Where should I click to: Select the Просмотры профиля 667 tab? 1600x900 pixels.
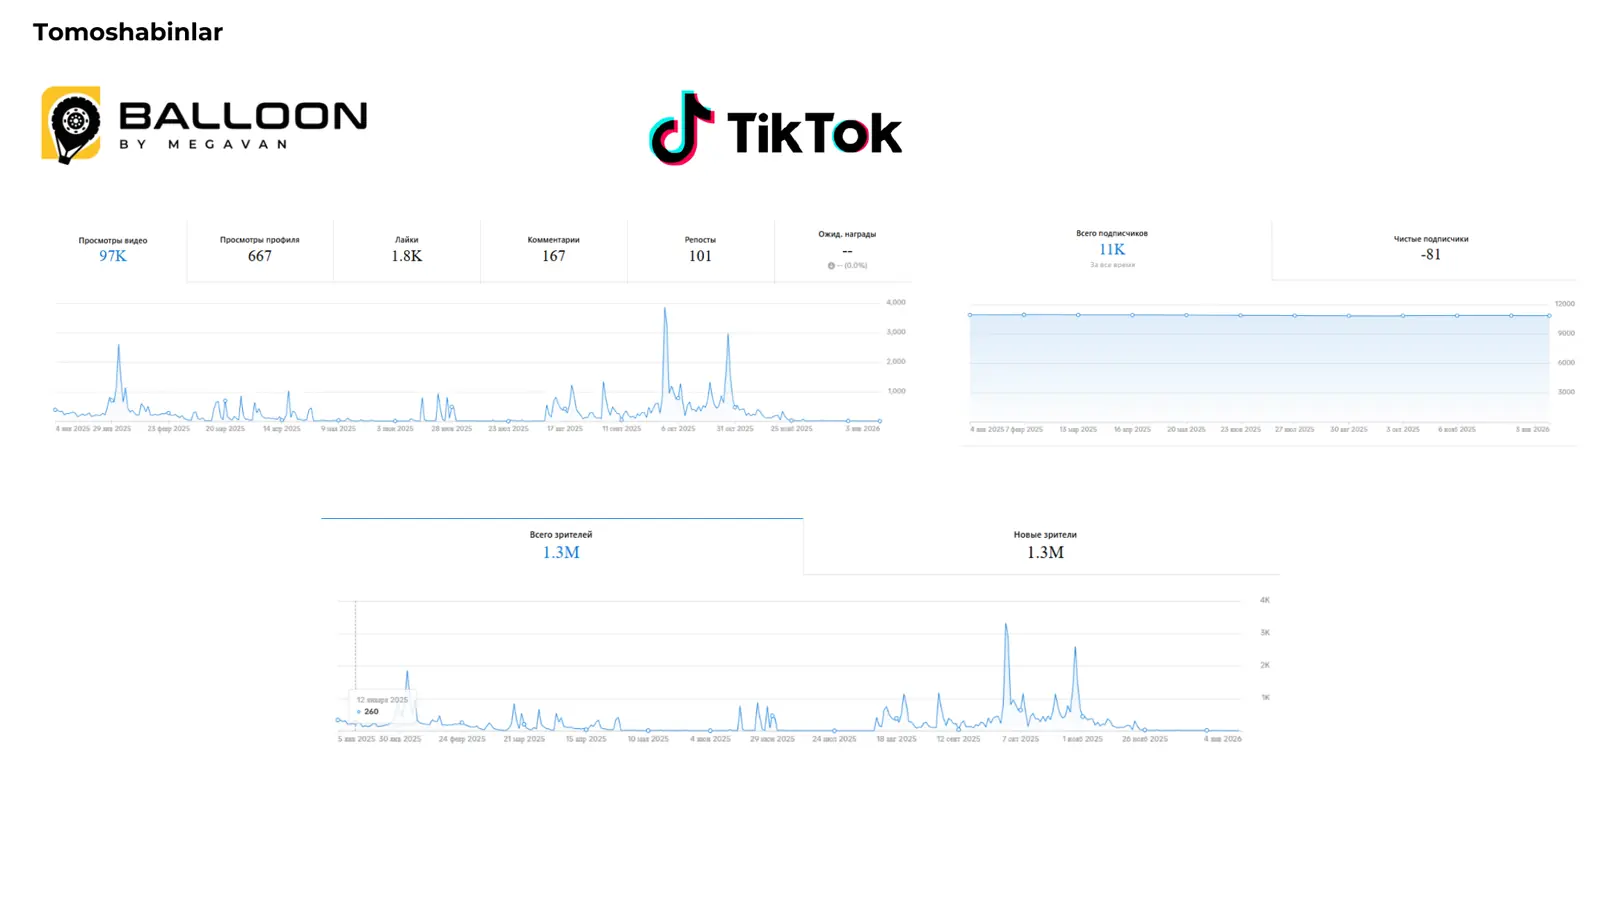pyautogui.click(x=260, y=250)
